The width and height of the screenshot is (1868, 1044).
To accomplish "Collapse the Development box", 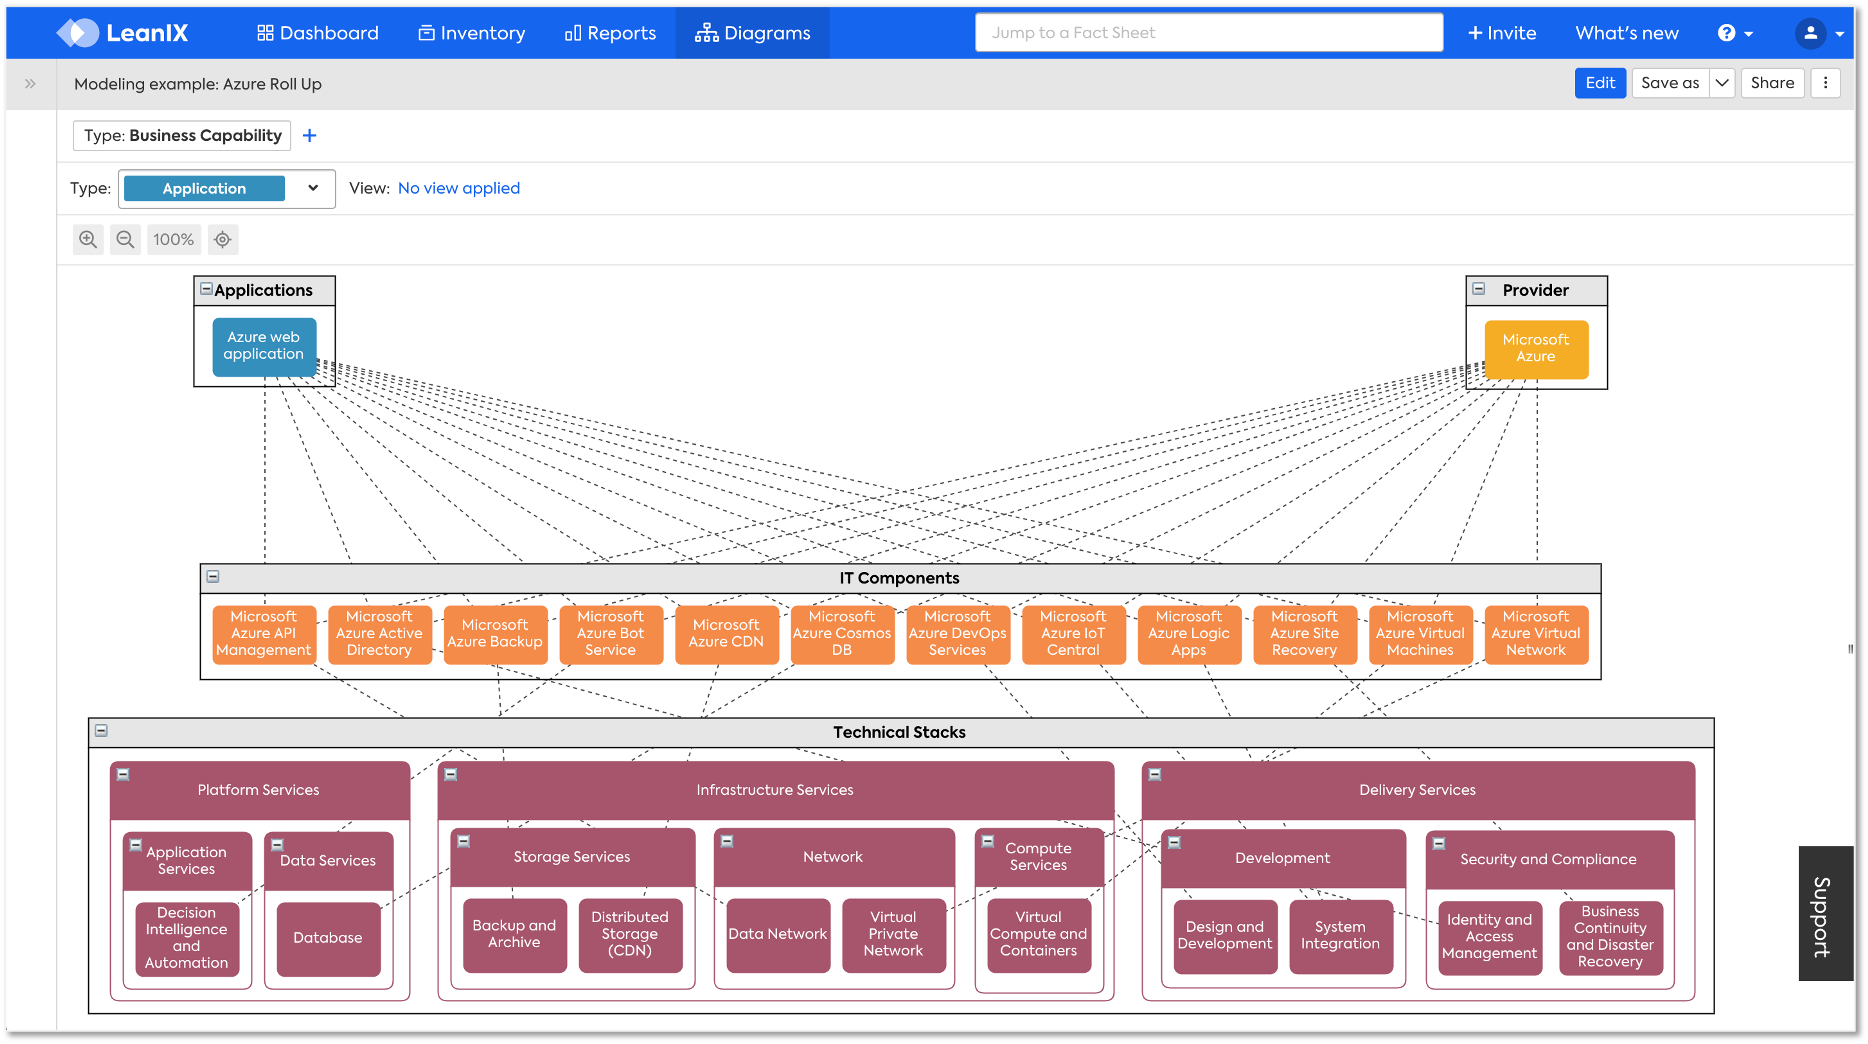I will [1175, 843].
